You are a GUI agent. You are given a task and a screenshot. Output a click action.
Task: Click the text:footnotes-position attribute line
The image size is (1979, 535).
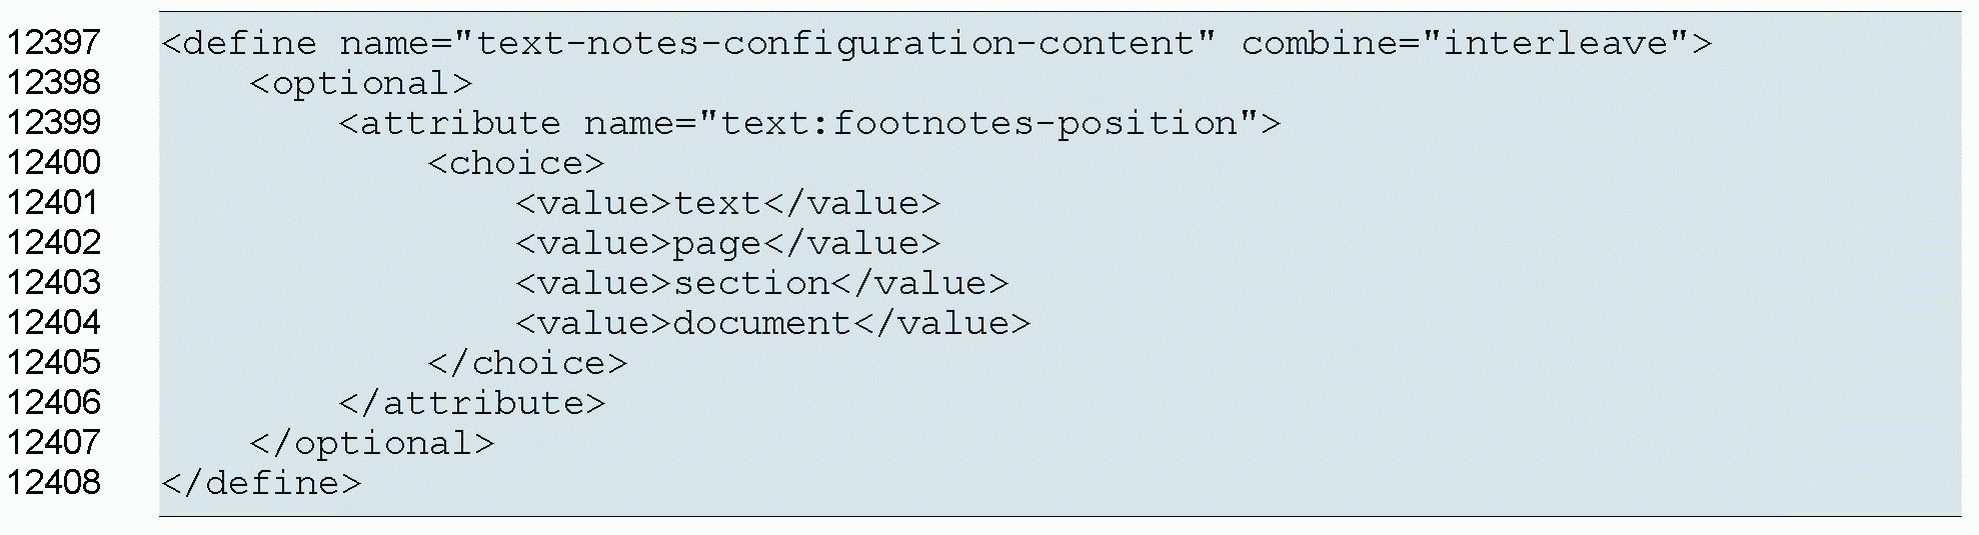pos(809,123)
